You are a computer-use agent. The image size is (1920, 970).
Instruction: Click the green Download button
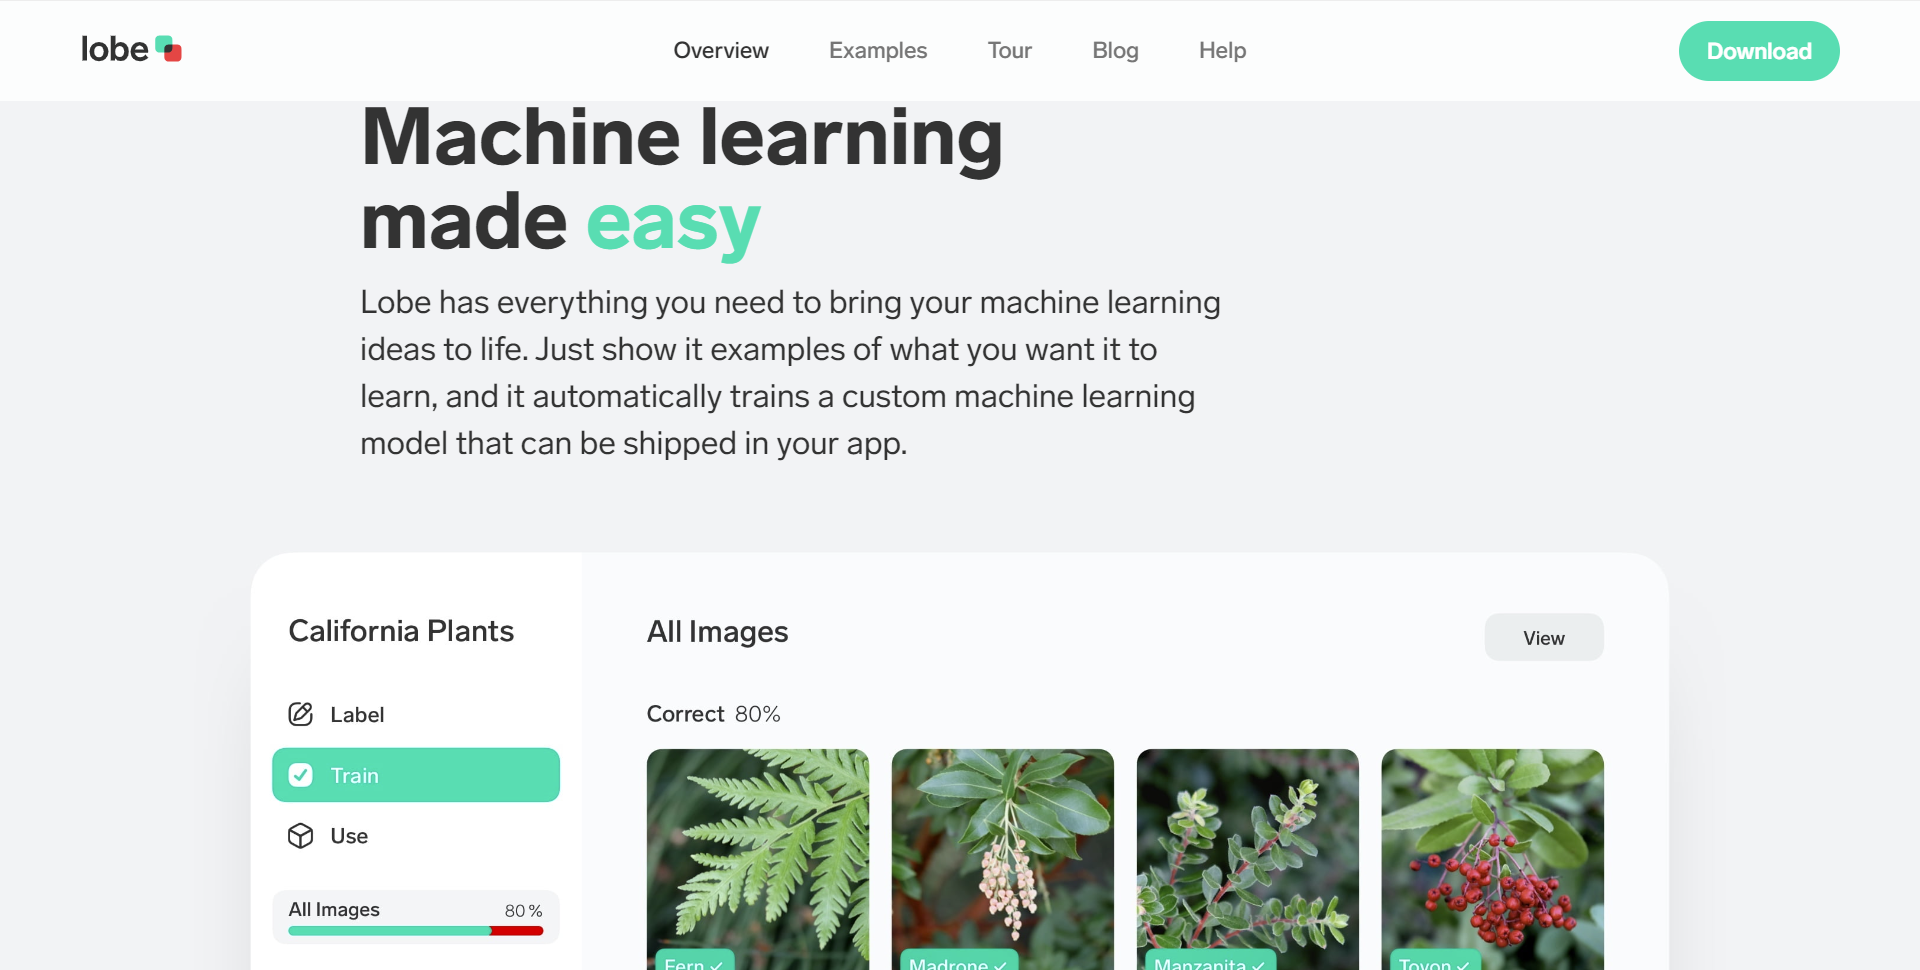(x=1759, y=51)
